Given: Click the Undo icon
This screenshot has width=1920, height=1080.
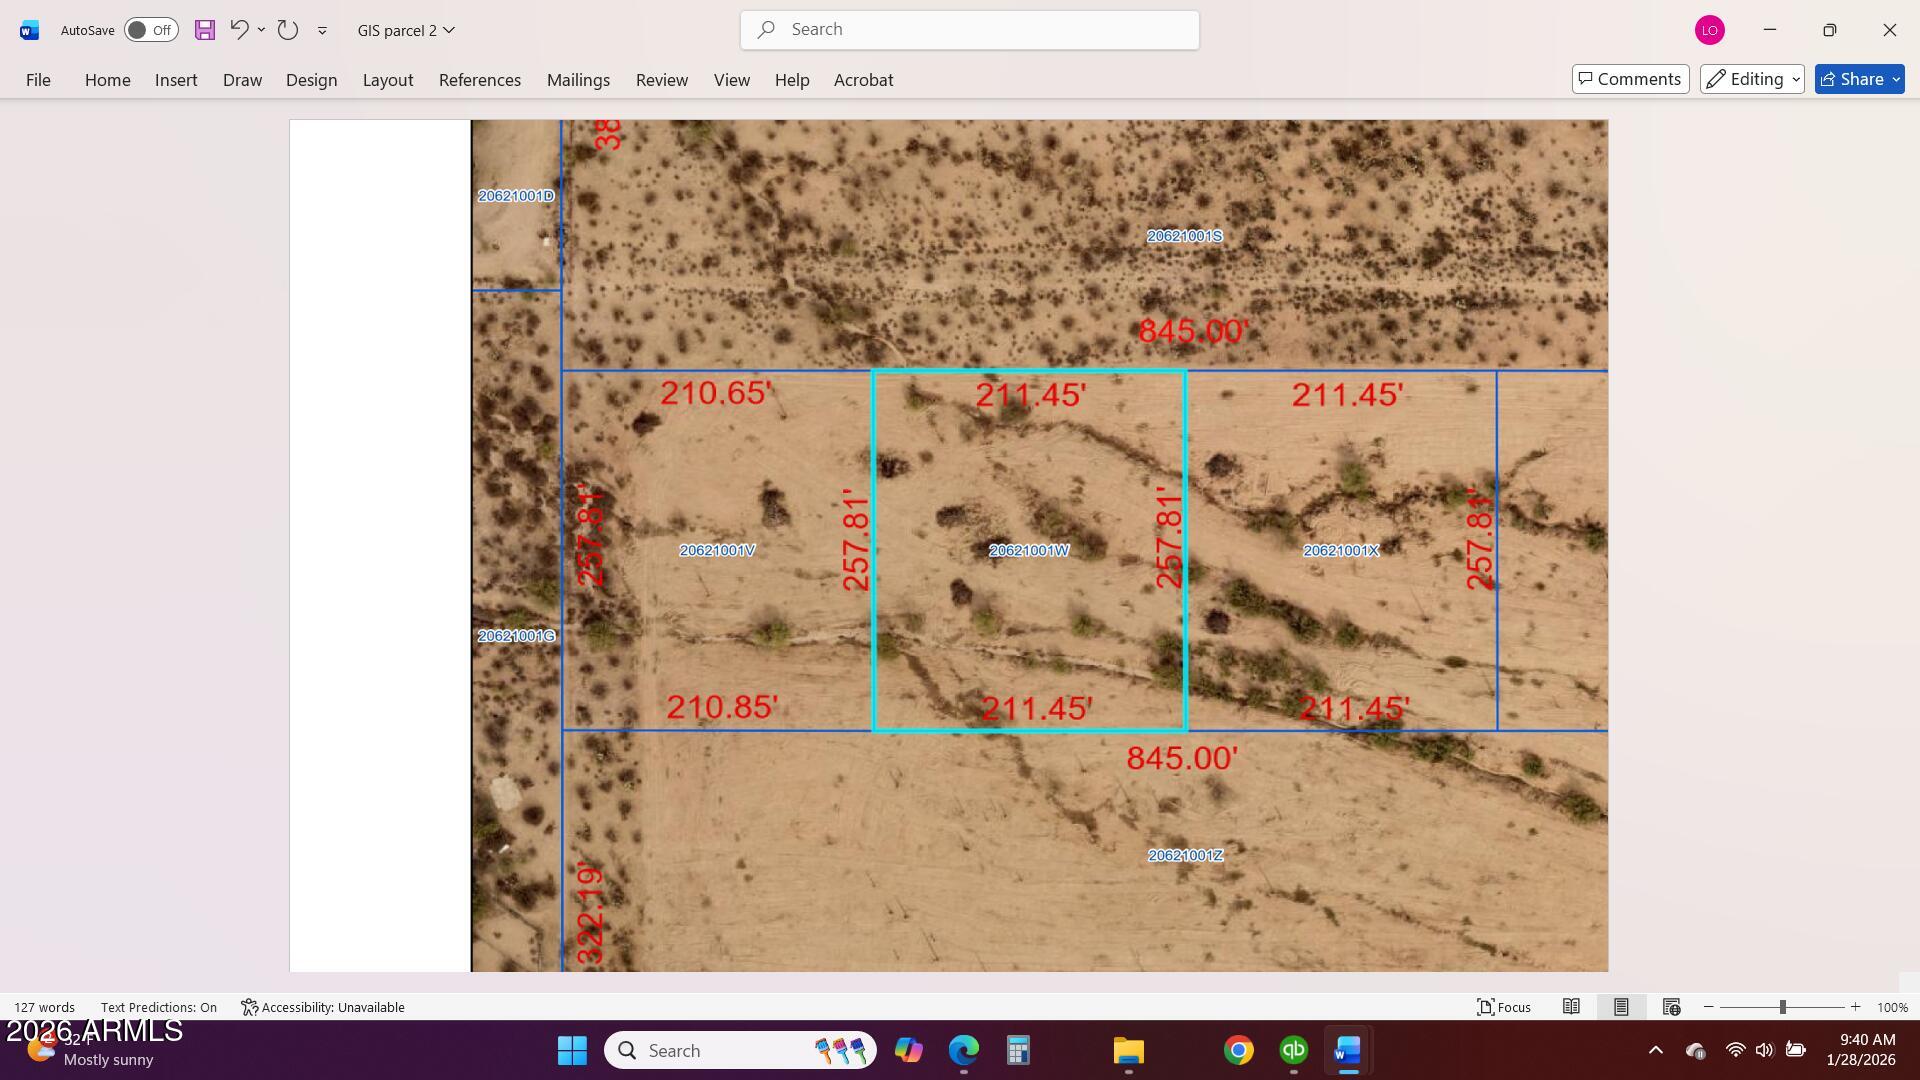Looking at the screenshot, I should tap(237, 29).
